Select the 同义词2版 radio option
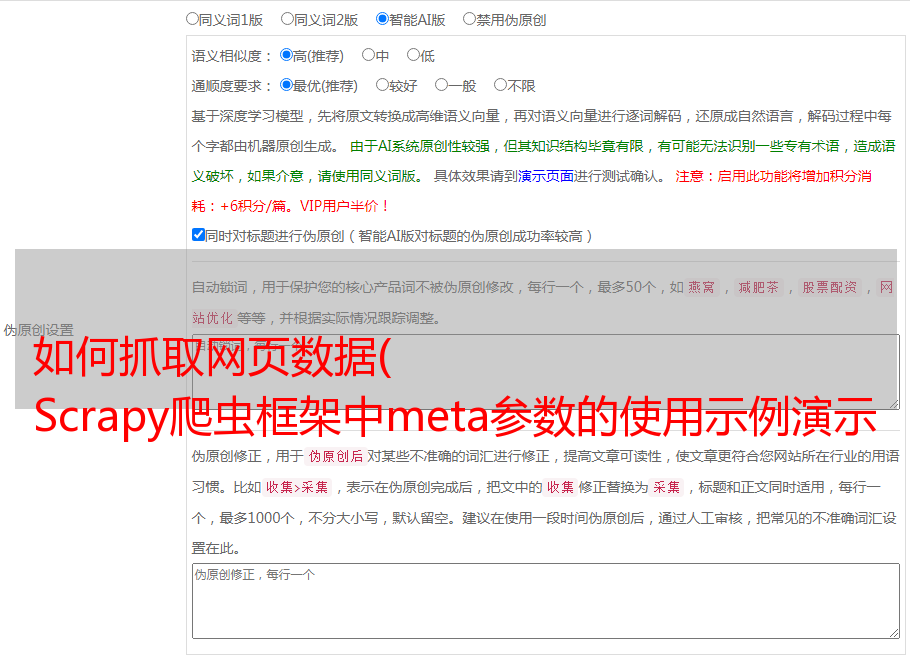The height and width of the screenshot is (658, 911). point(287,19)
